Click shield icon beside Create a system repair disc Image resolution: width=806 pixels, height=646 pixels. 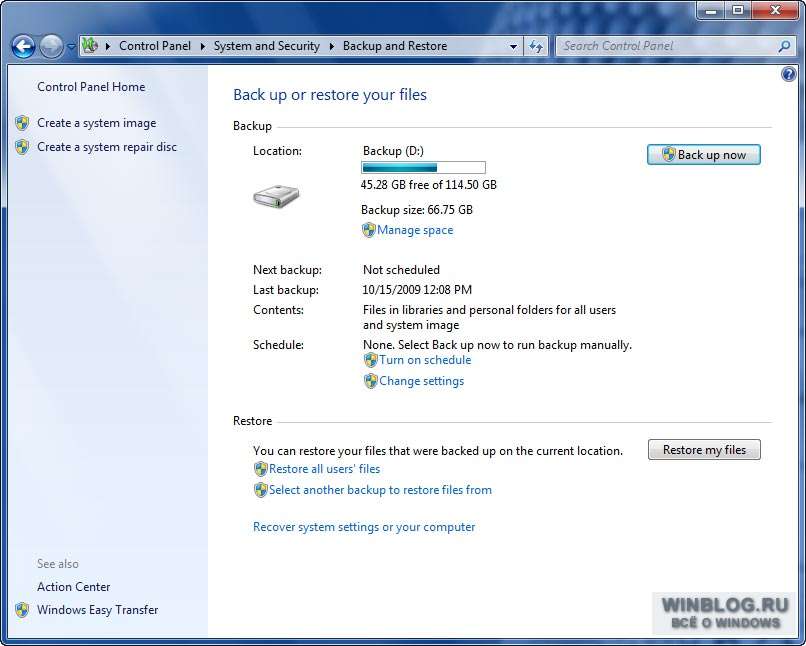coord(22,147)
